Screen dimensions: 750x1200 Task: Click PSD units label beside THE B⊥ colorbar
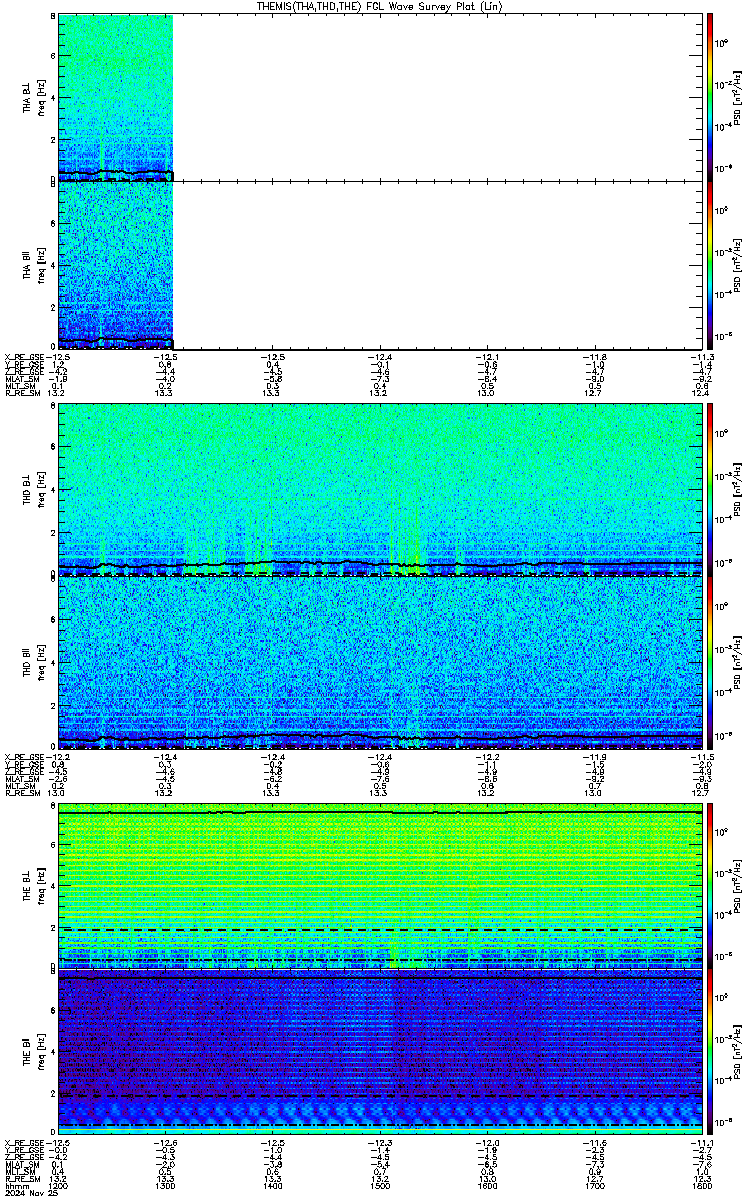738,884
